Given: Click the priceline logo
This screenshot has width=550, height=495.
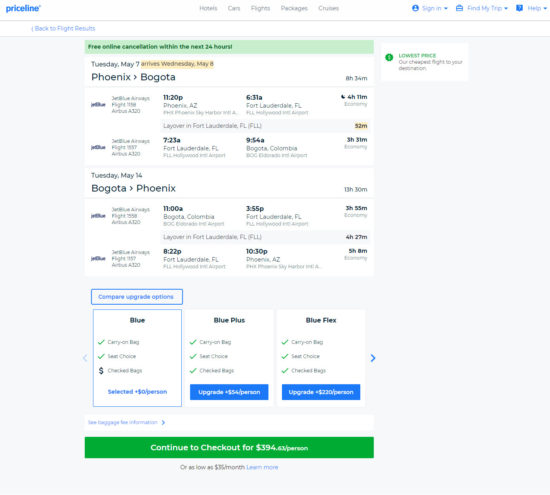Looking at the screenshot, I should click(23, 8).
